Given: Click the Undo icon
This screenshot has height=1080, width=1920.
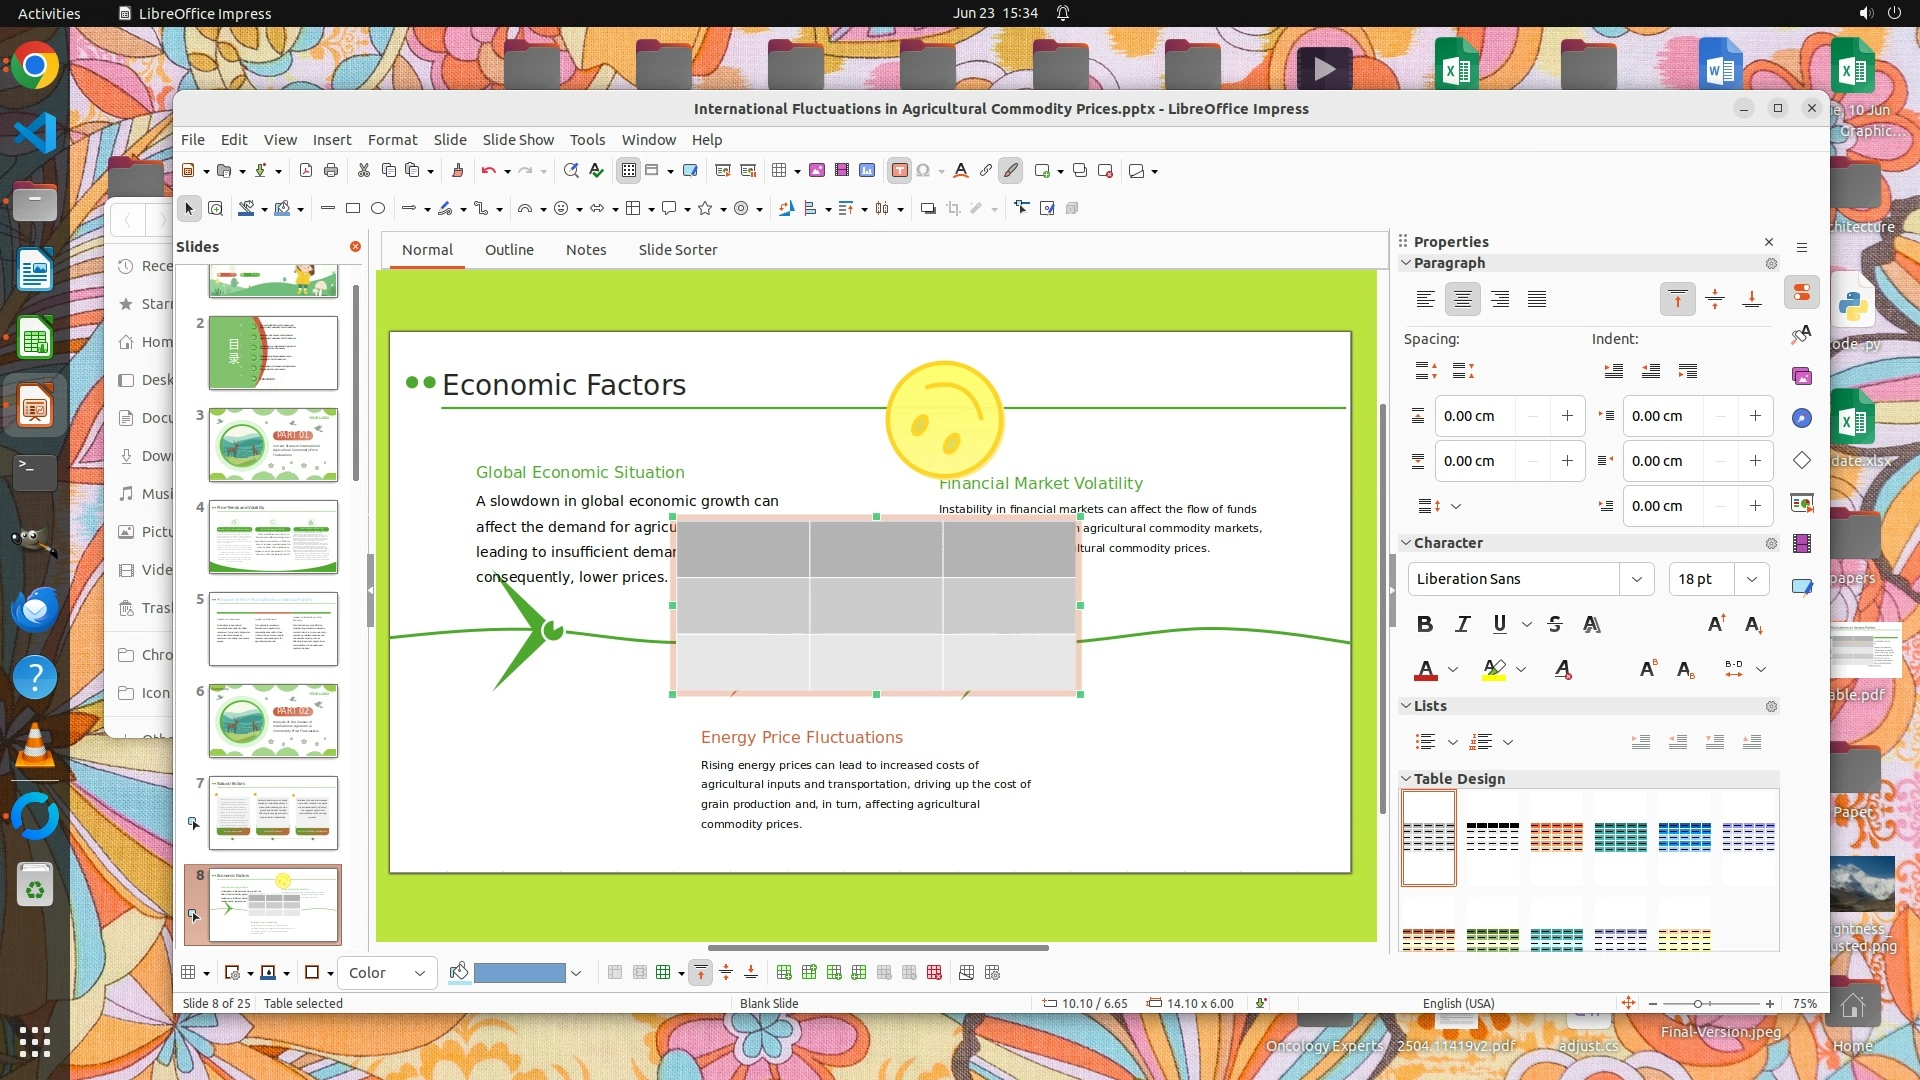Looking at the screenshot, I should [488, 170].
